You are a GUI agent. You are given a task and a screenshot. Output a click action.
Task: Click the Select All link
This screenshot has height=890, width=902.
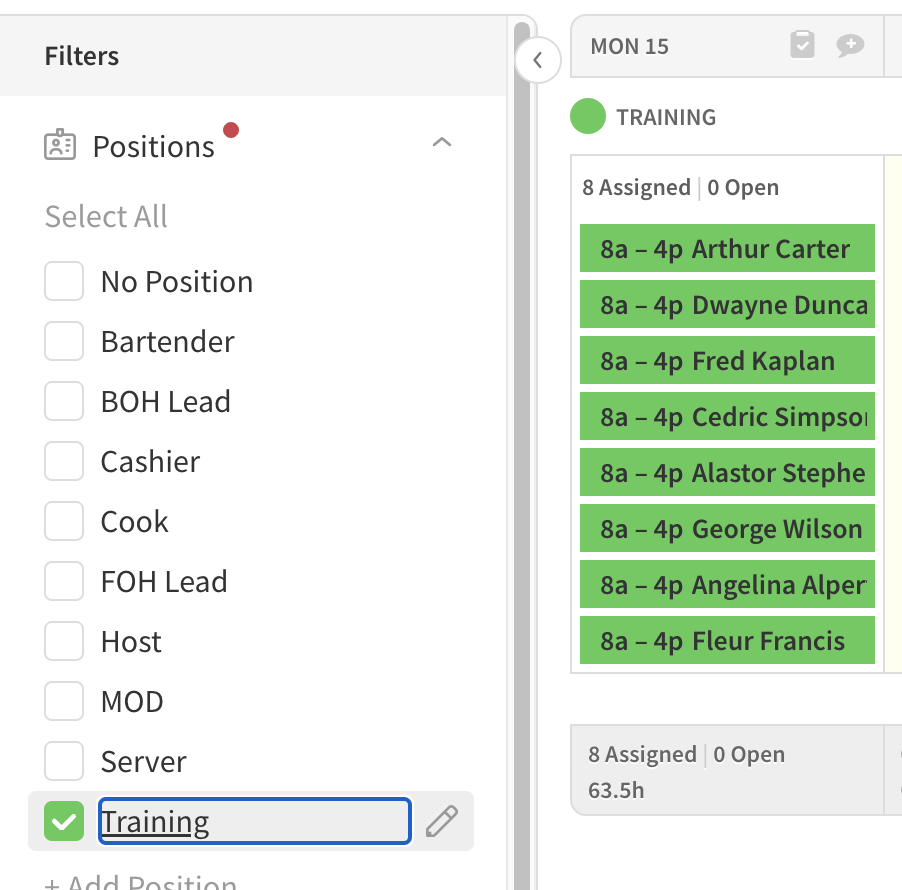[x=106, y=217]
